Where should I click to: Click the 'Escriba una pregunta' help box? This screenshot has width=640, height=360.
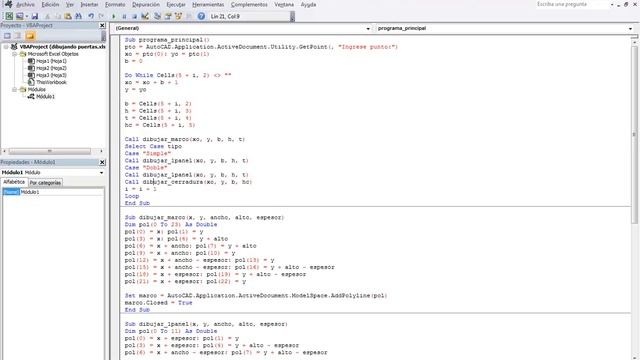pos(572,4)
